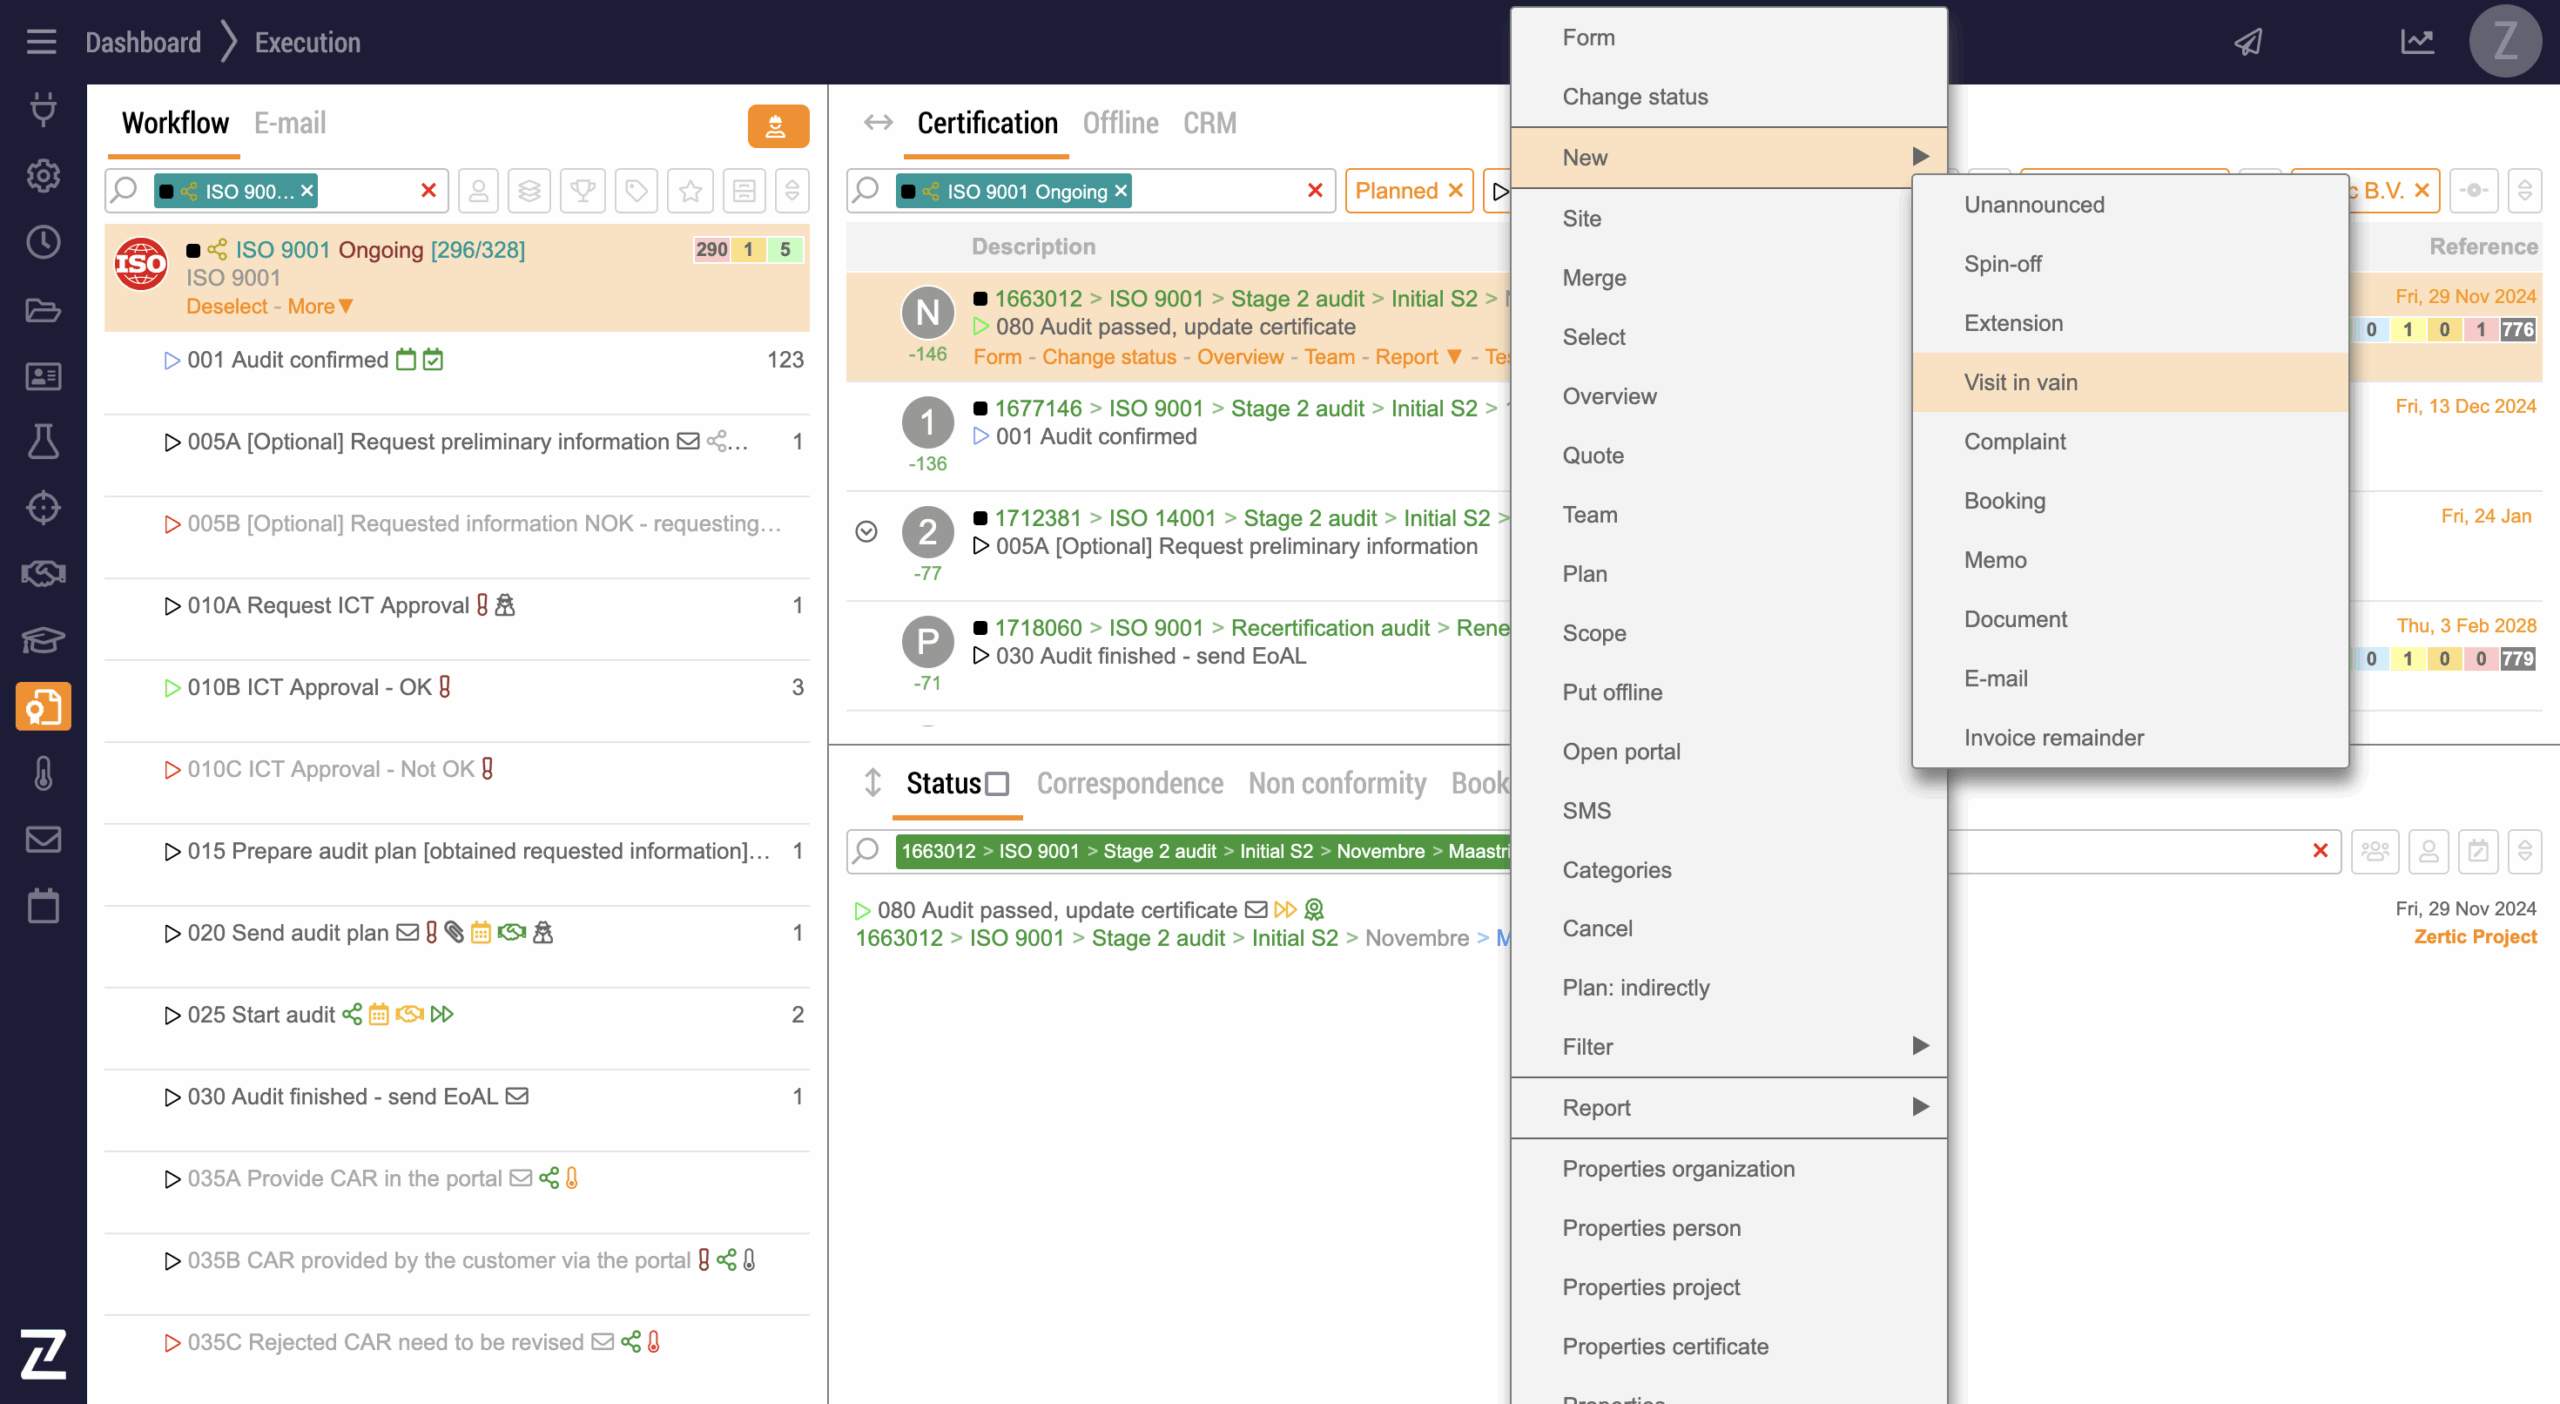
Task: Click the trophy filter icon
Action: point(583,190)
